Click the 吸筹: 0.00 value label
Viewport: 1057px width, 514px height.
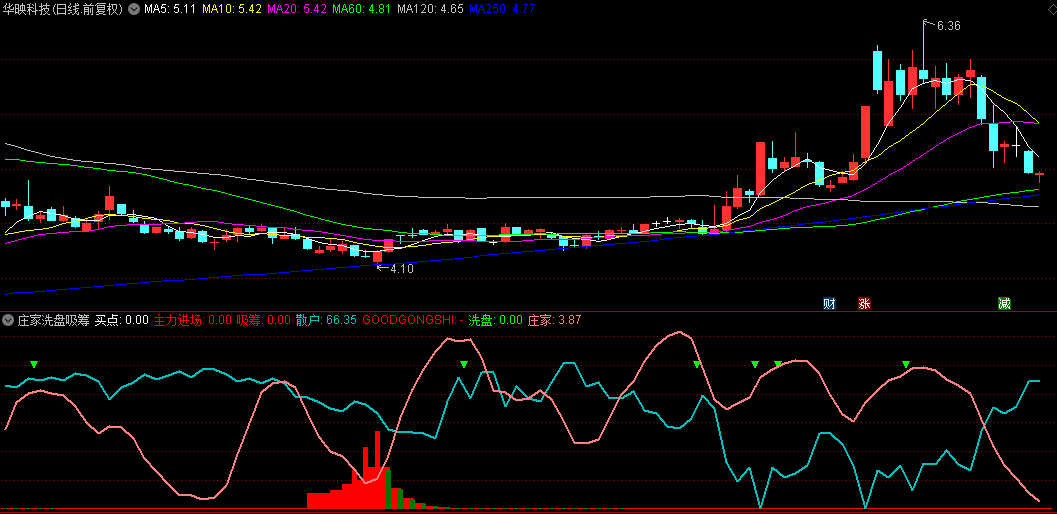264,320
